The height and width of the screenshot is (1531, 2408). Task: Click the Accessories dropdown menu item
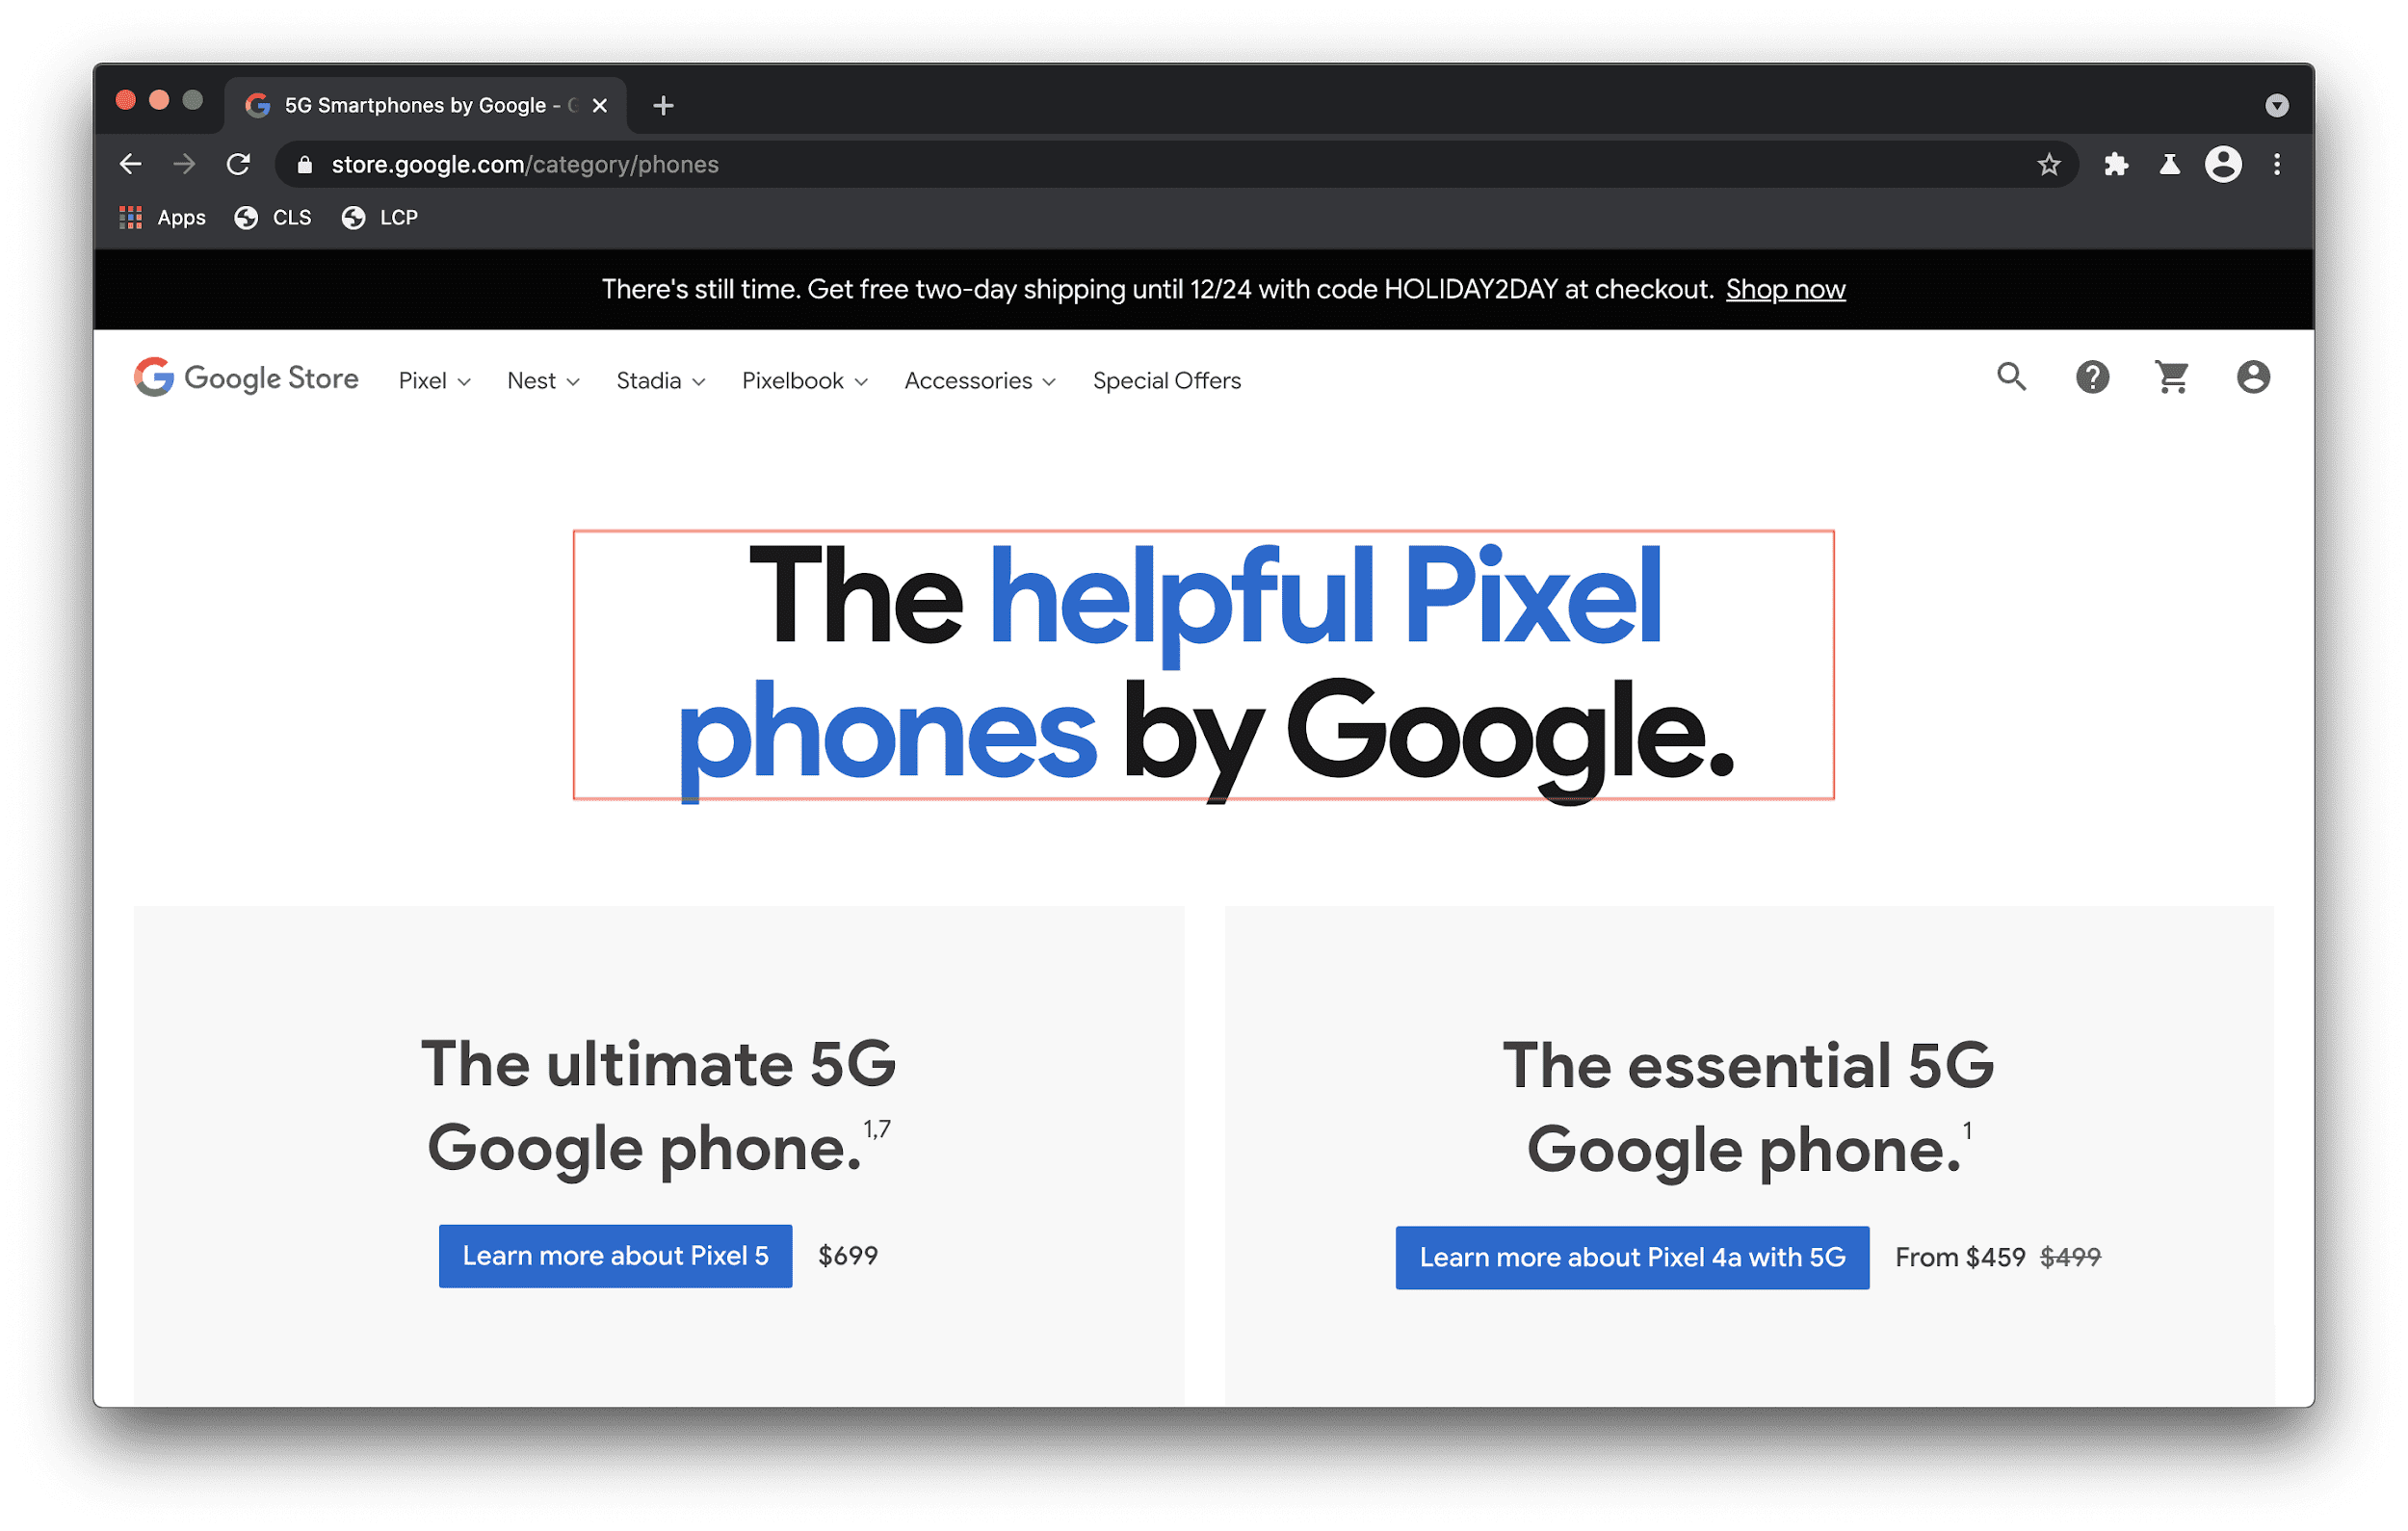[x=978, y=380]
